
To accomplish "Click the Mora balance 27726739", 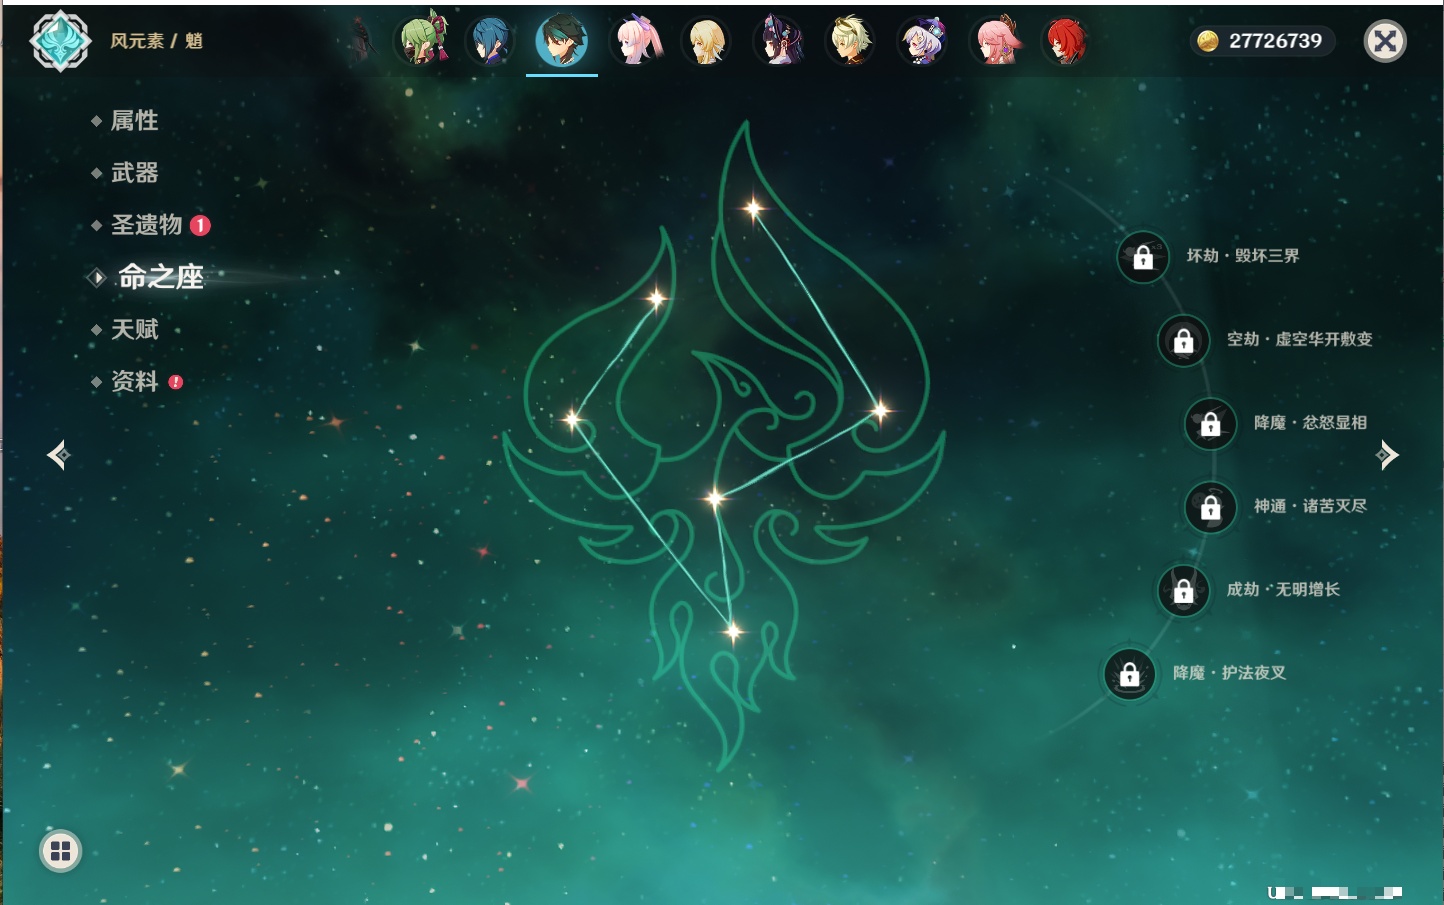I will pyautogui.click(x=1275, y=41).
